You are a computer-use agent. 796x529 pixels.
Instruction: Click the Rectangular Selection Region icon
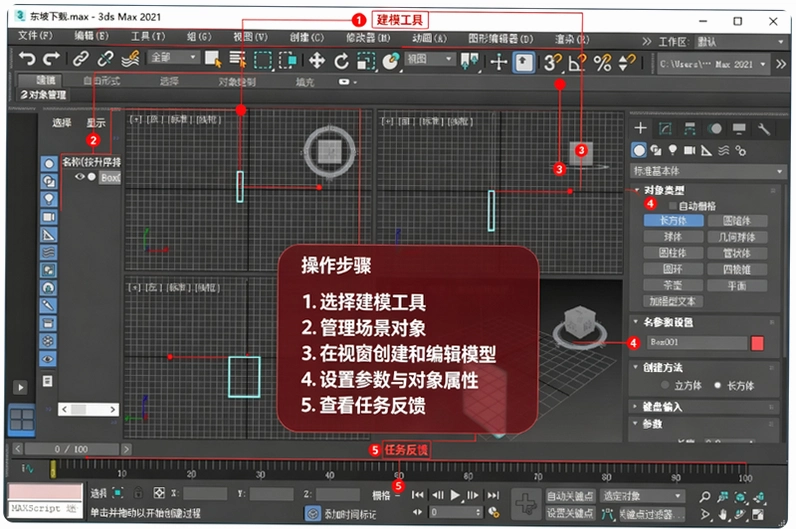tap(263, 60)
